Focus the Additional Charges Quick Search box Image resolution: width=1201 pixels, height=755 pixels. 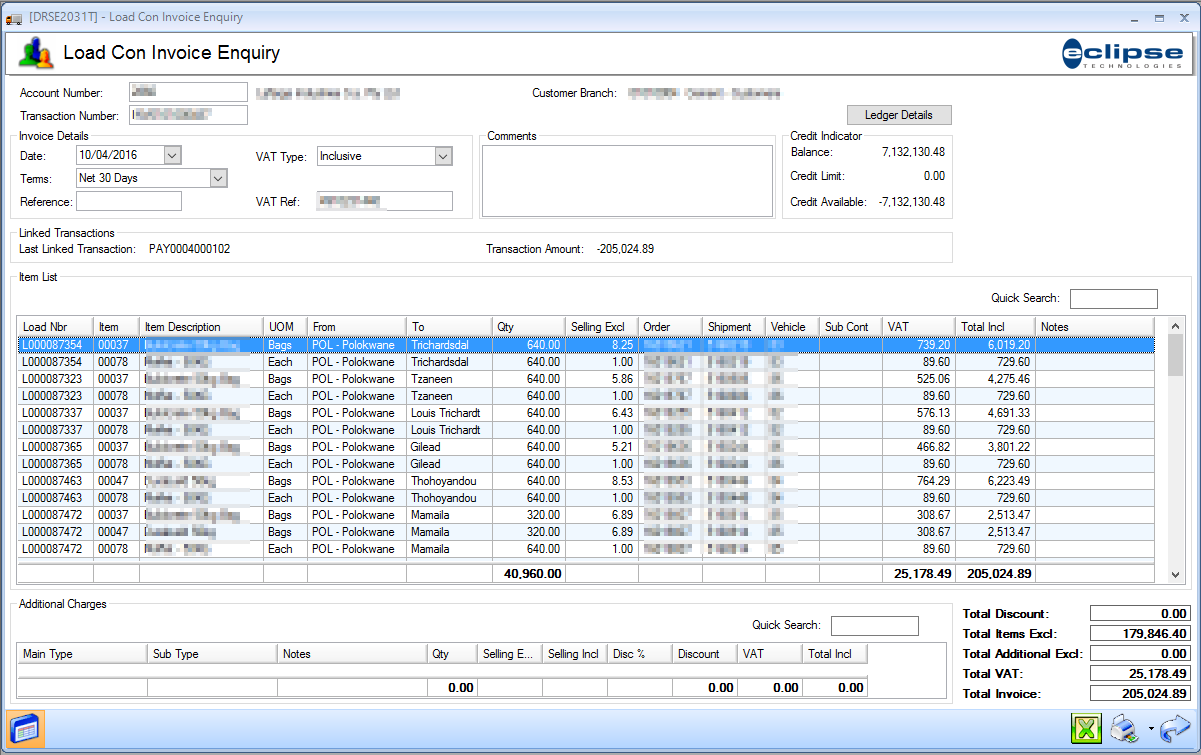(874, 626)
